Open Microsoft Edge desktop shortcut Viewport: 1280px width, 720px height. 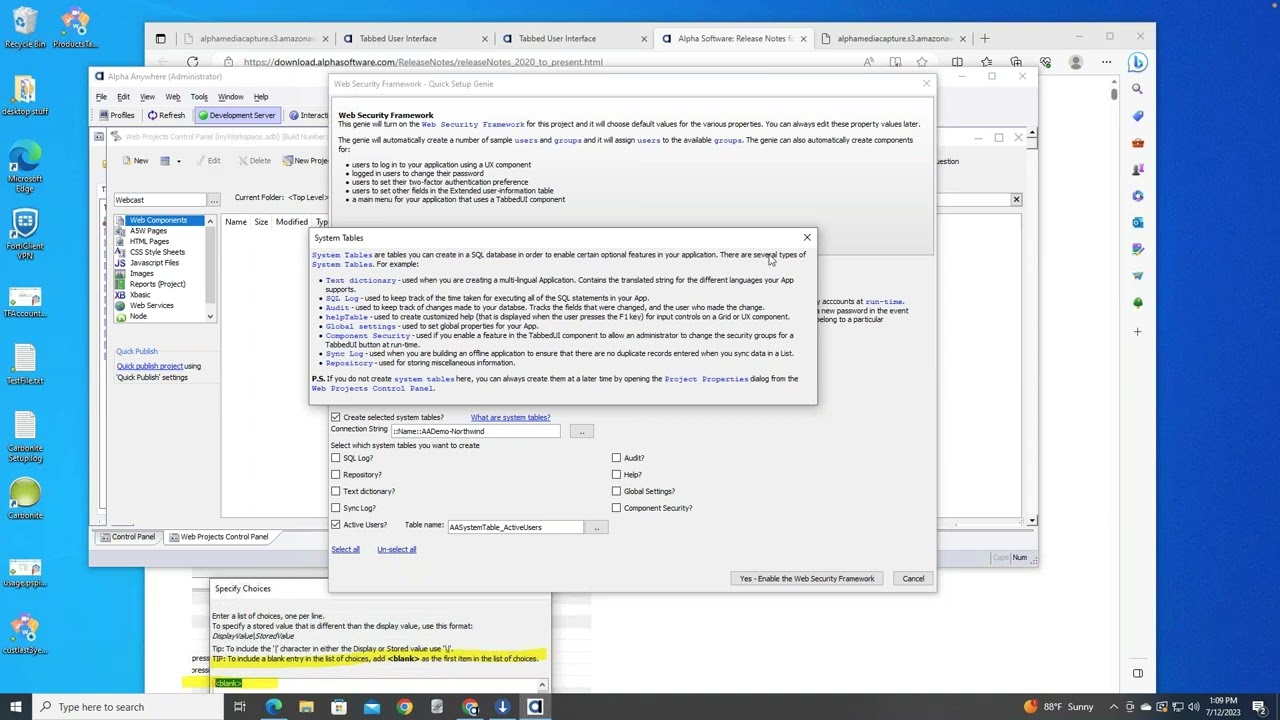click(x=25, y=167)
